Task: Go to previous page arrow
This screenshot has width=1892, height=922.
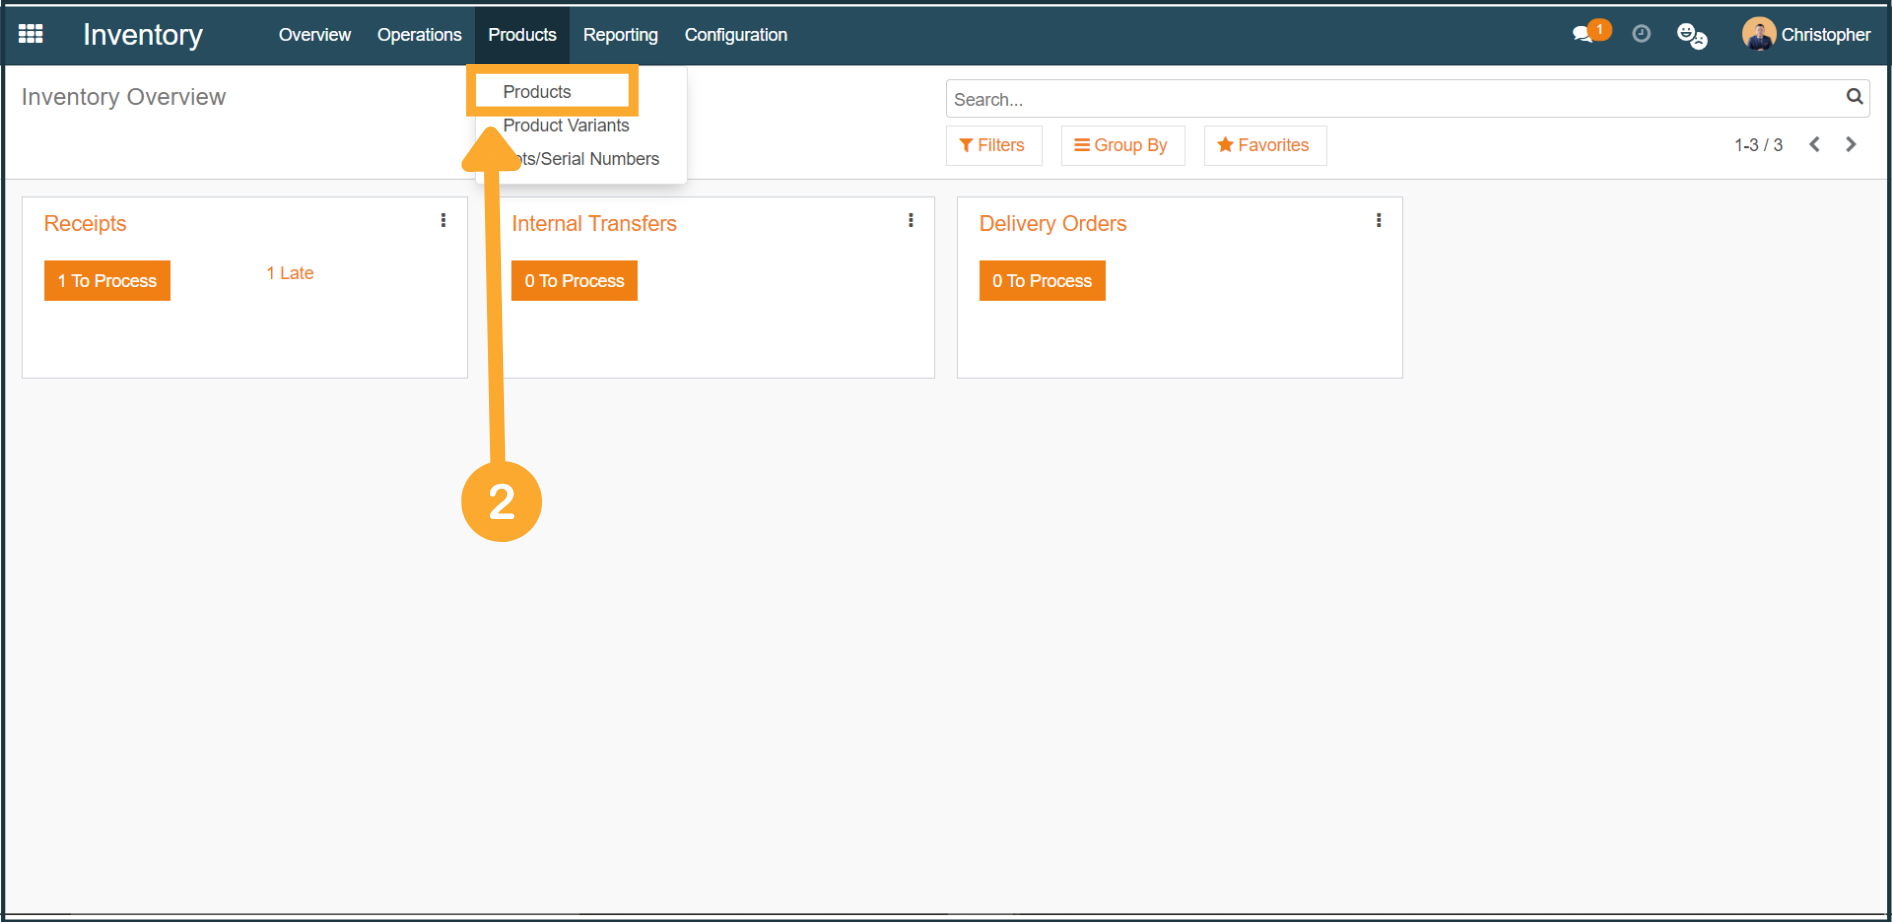Action: pyautogui.click(x=1815, y=145)
